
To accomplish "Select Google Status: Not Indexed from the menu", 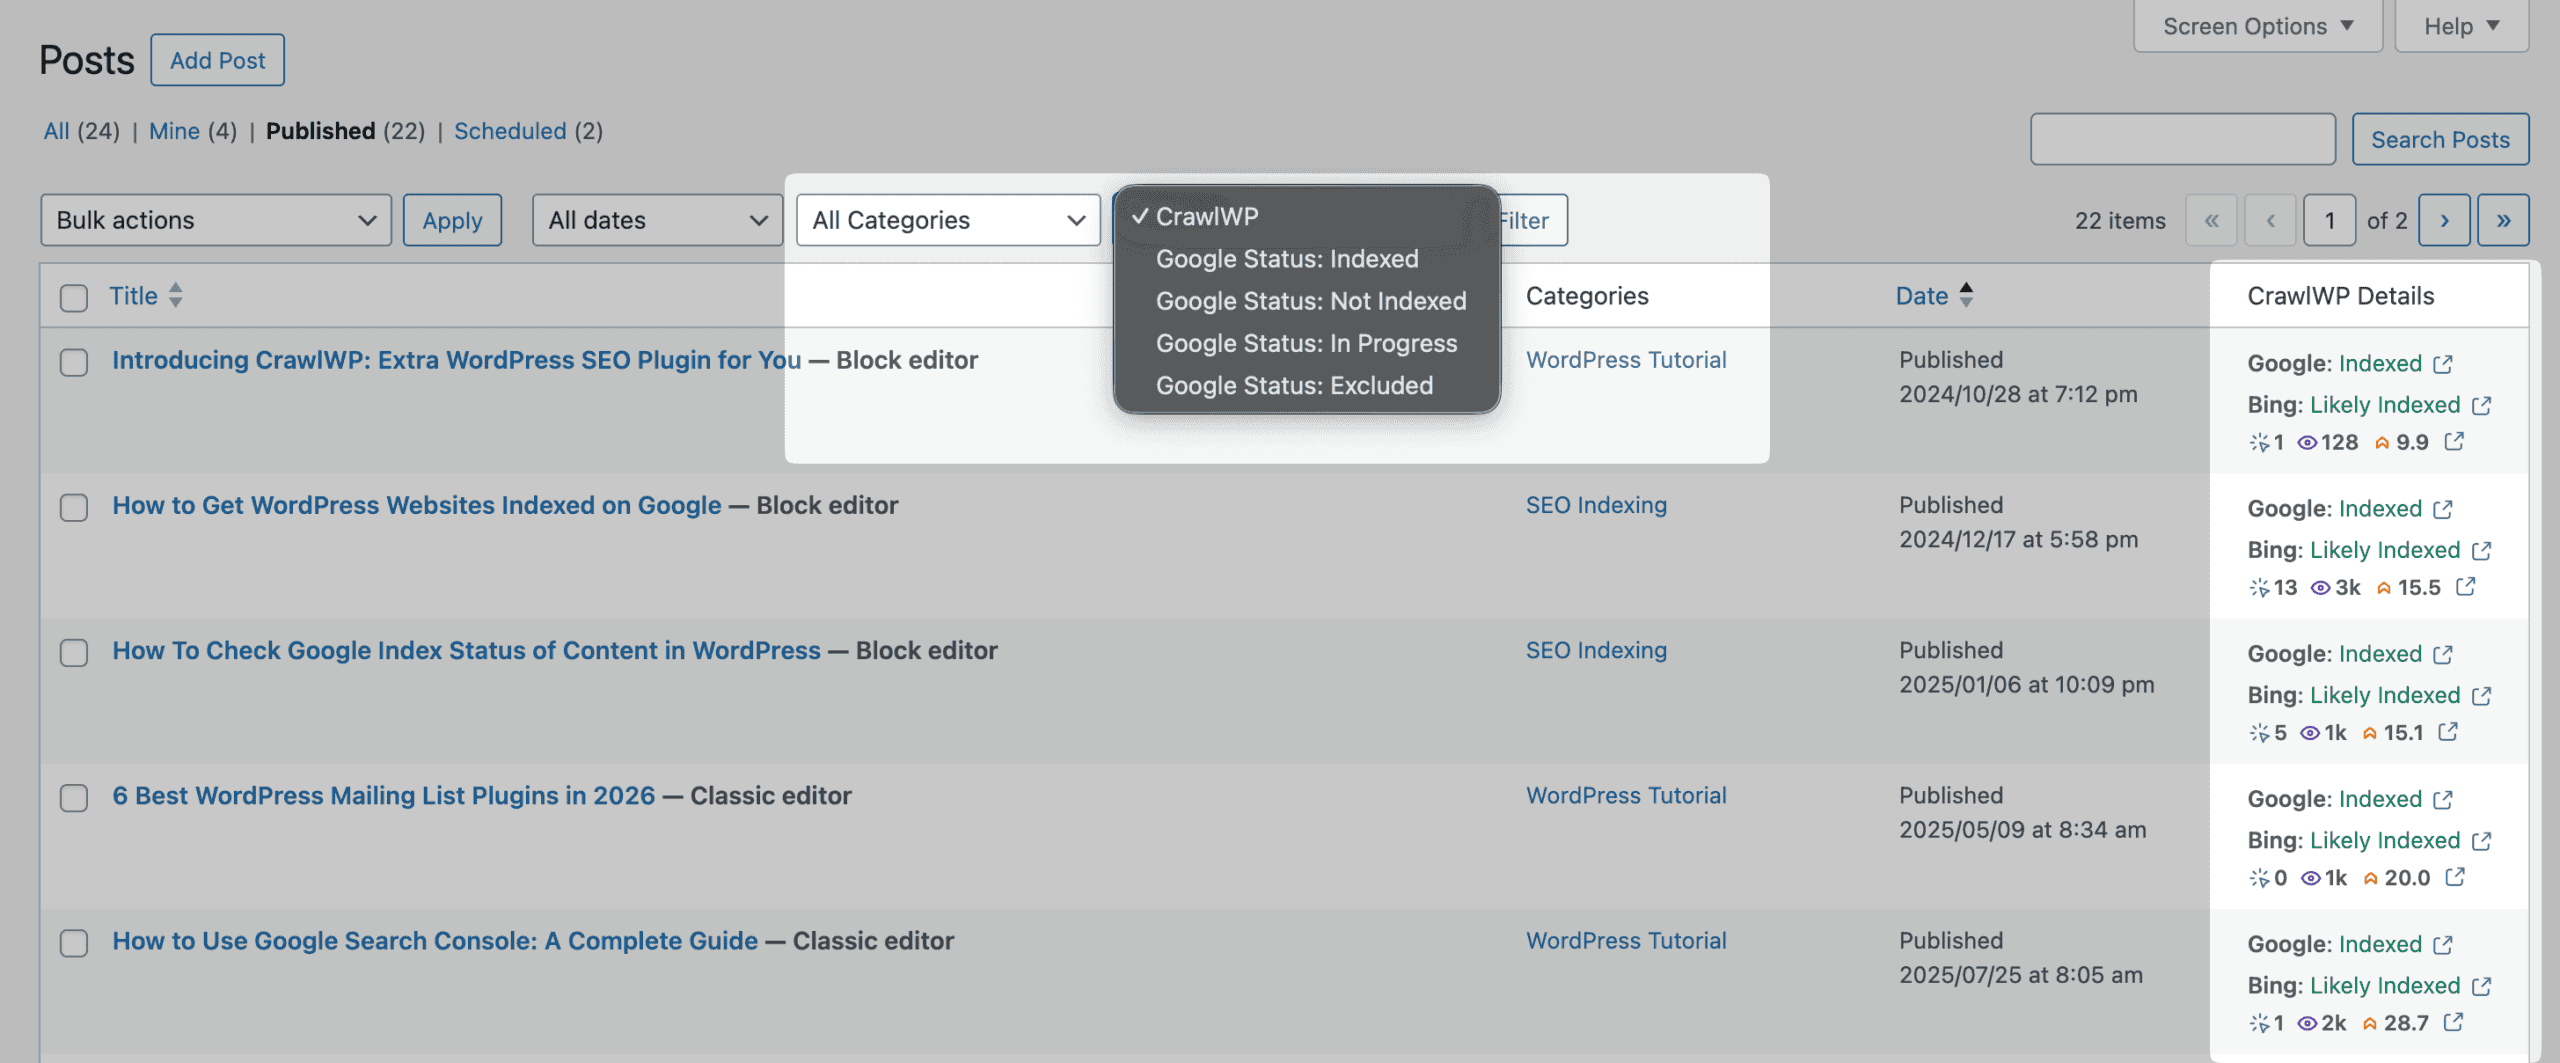I will tap(1310, 301).
